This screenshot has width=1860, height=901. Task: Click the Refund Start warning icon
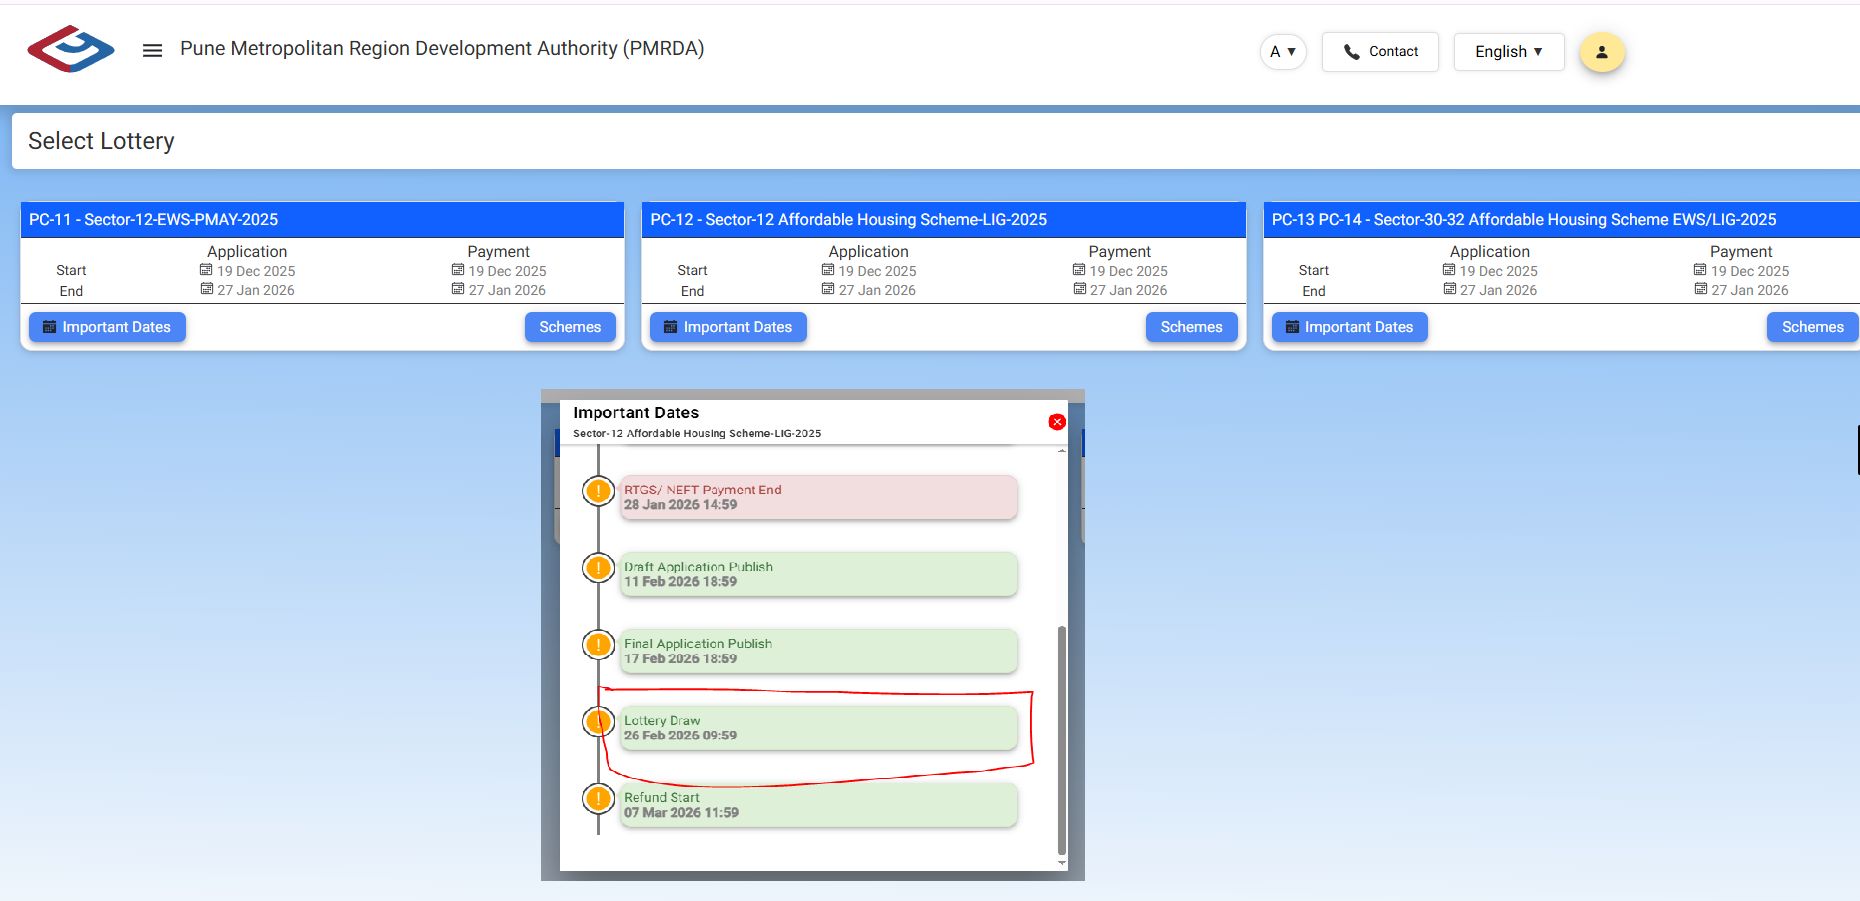(598, 798)
